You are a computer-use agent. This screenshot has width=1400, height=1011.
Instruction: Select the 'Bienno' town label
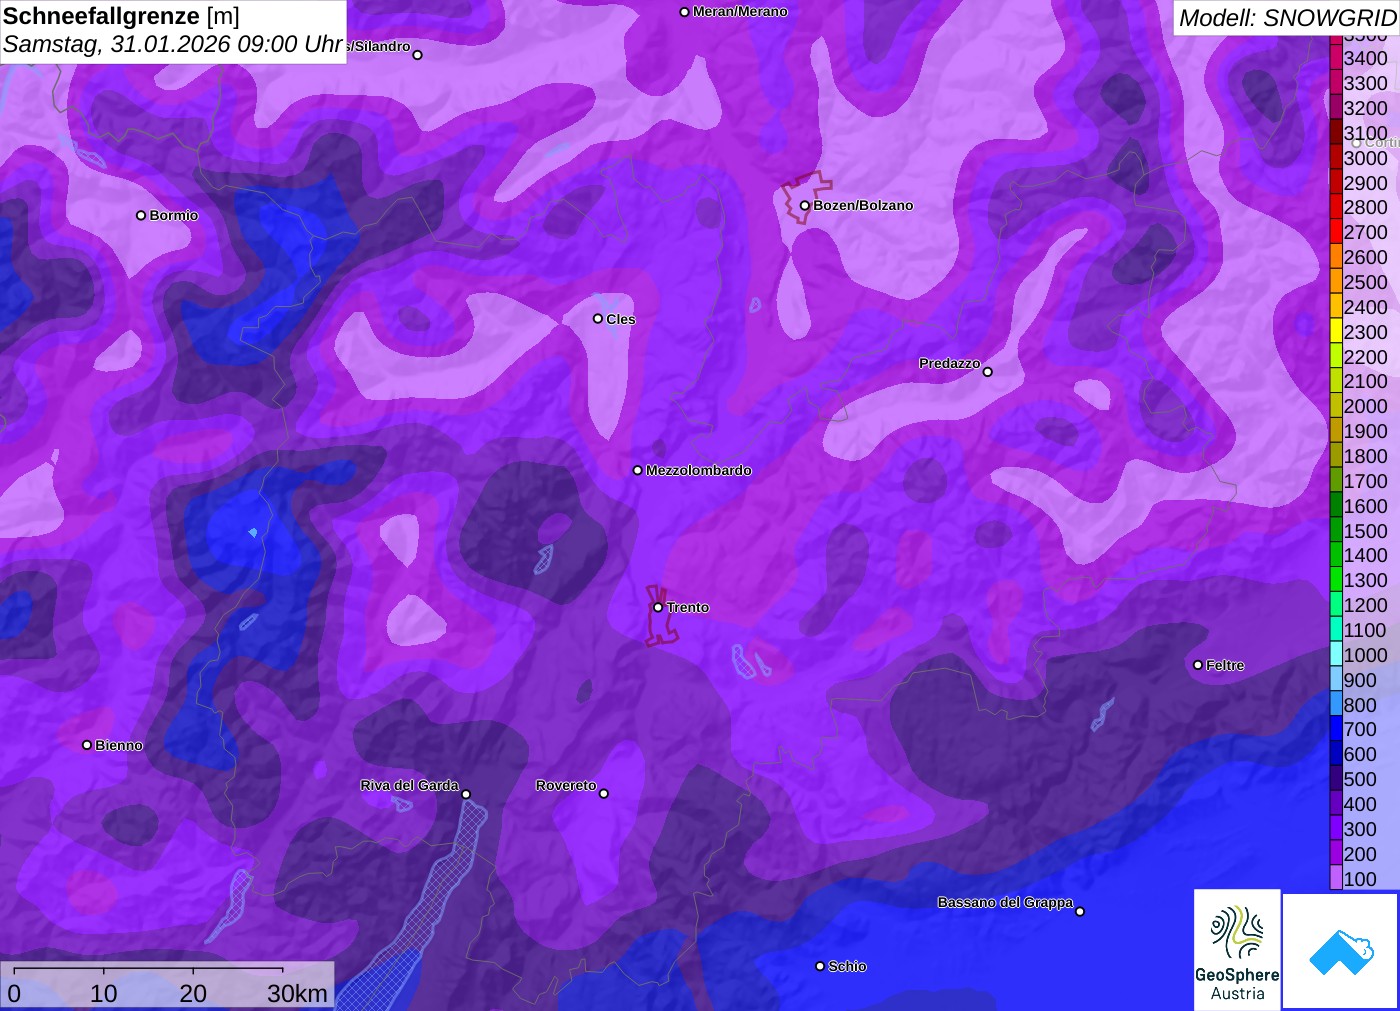click(119, 745)
